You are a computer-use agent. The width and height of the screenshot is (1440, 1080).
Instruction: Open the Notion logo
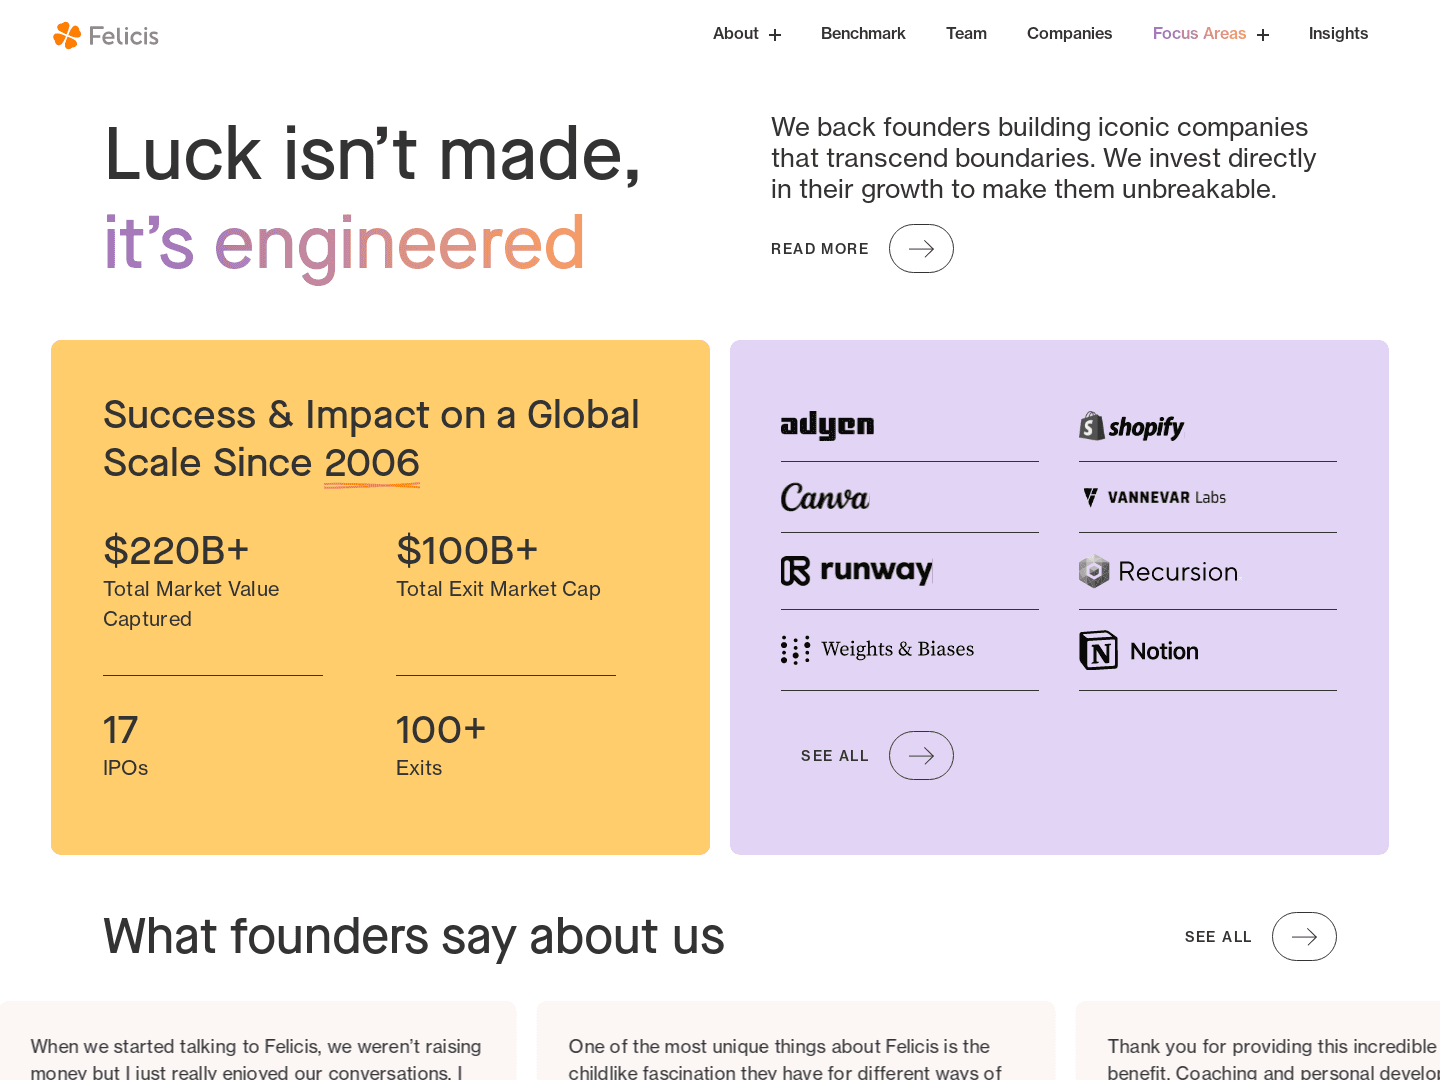pos(1138,649)
